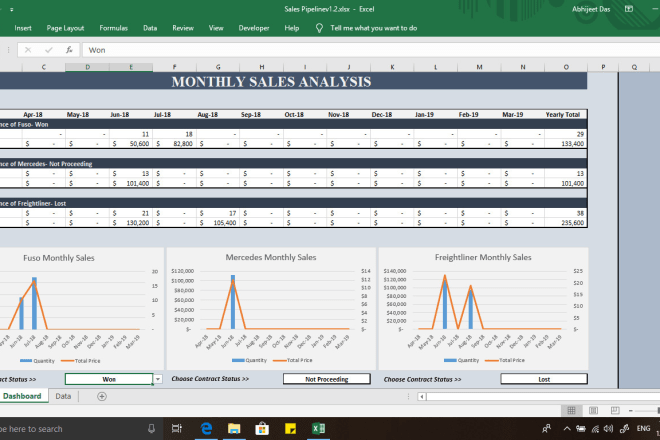Select the Won contract status cell
Viewport: 660px width, 440px height.
[x=109, y=379]
